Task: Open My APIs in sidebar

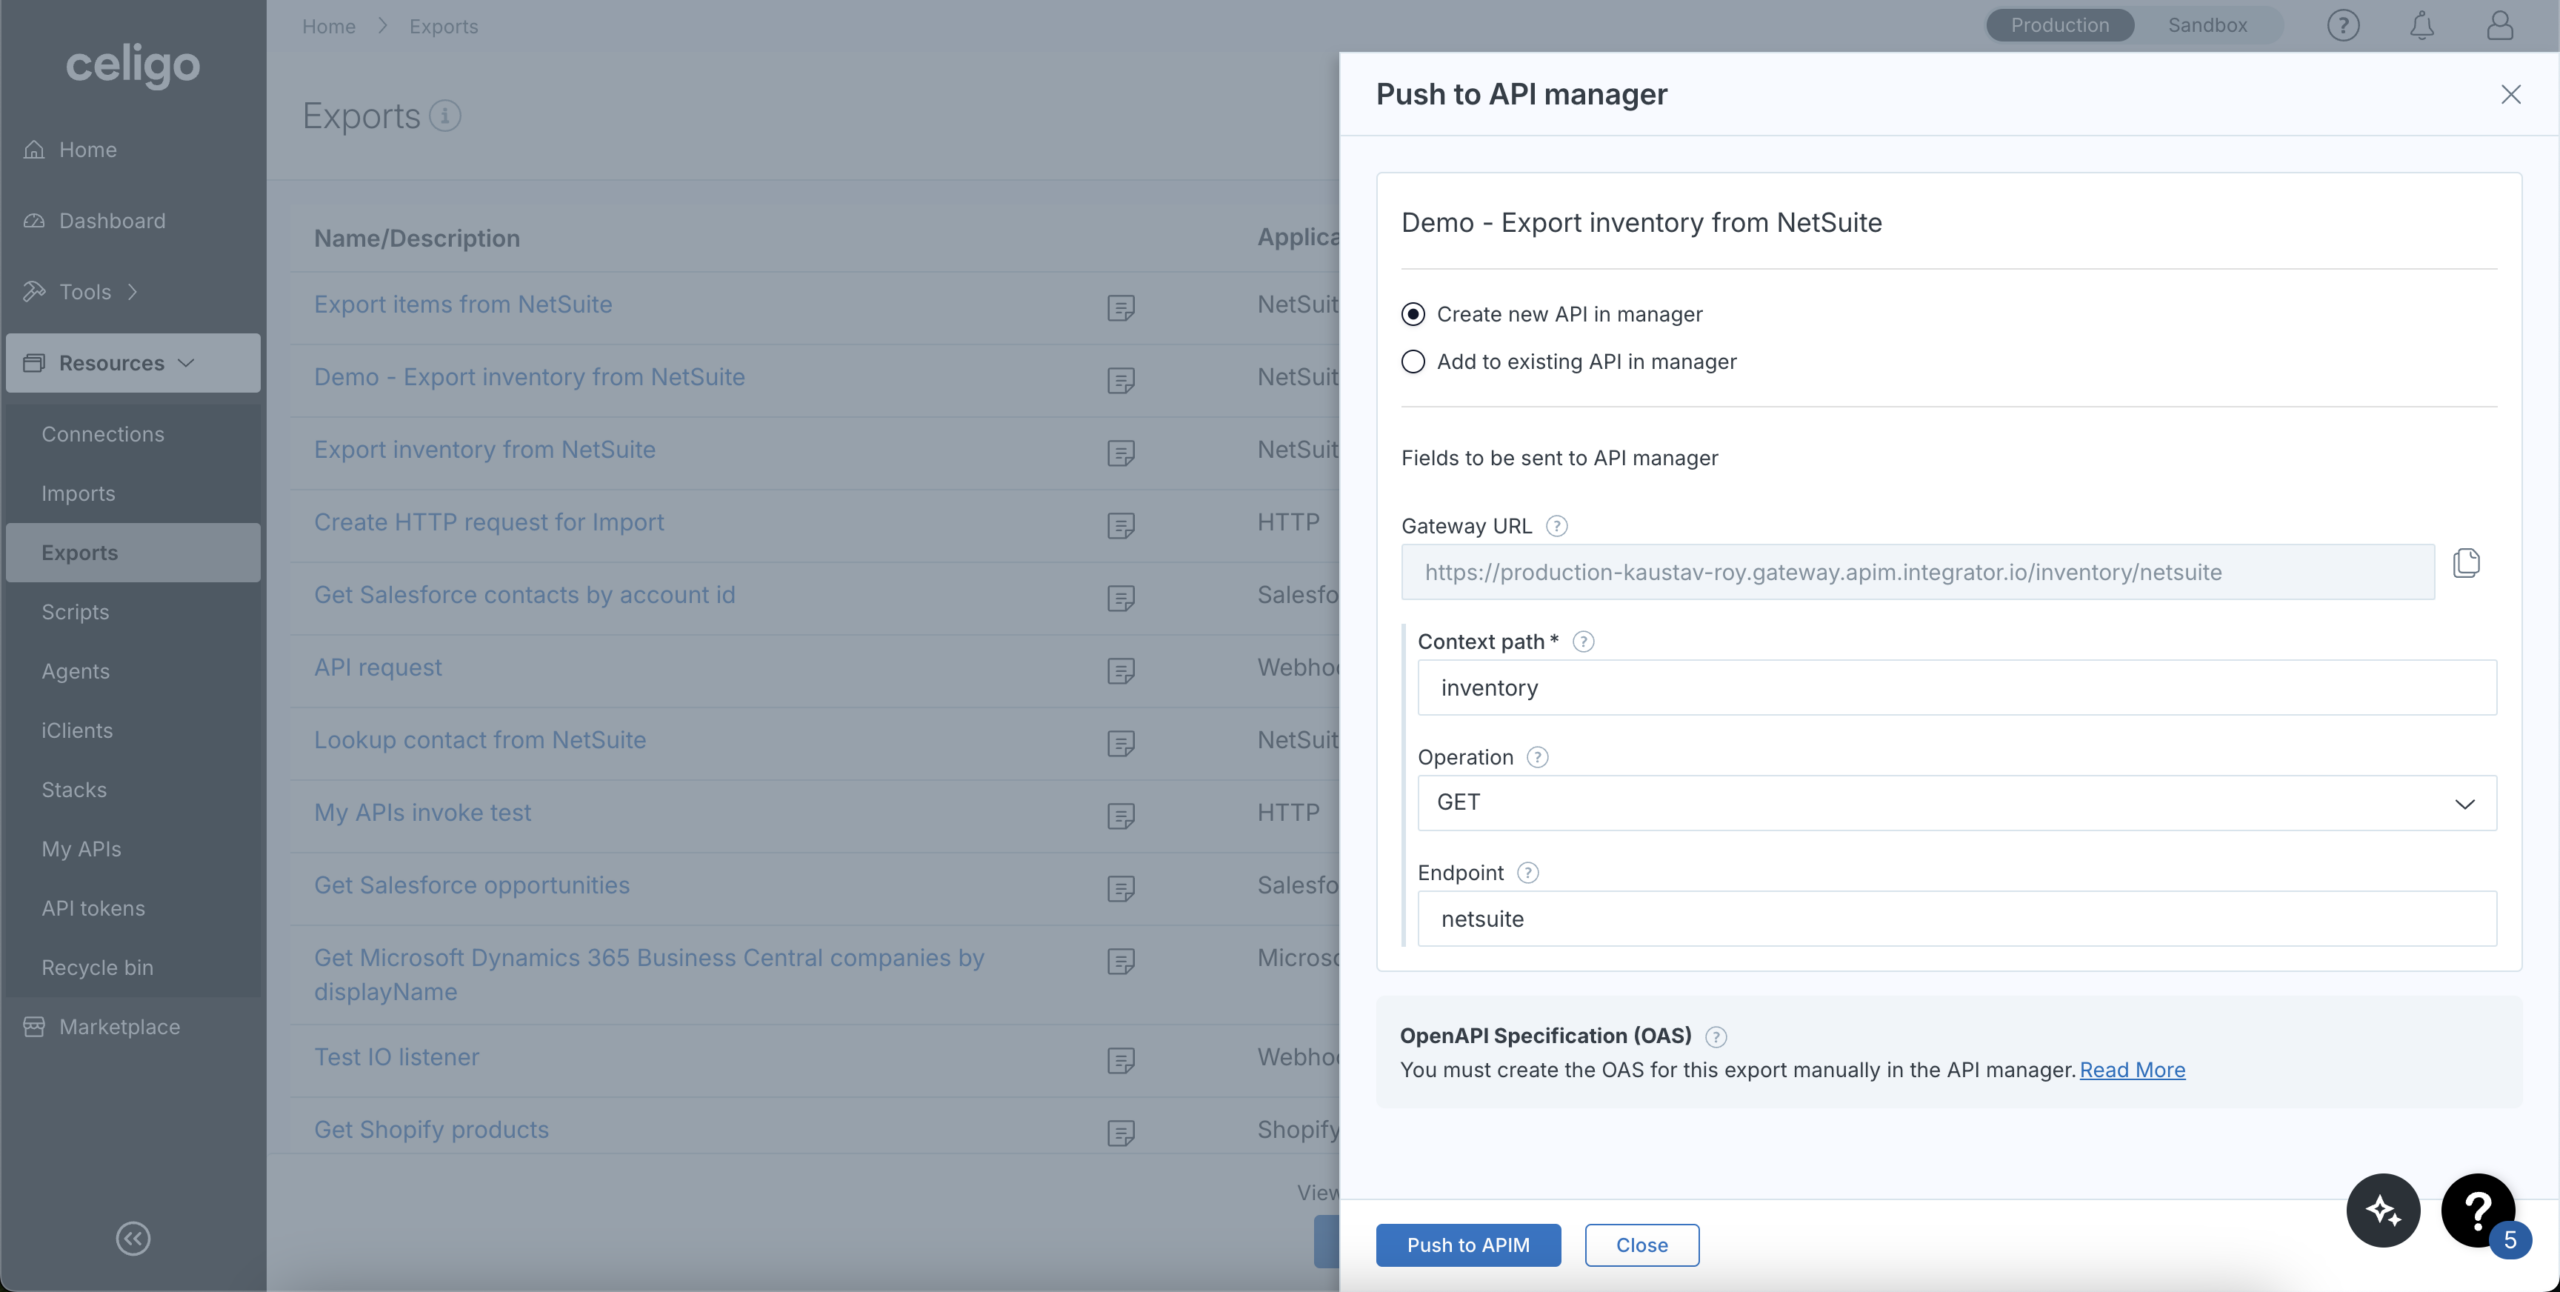Action: [81, 849]
